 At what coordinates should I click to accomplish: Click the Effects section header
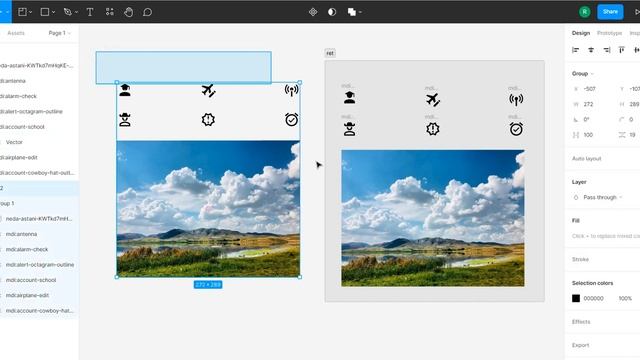[581, 322]
